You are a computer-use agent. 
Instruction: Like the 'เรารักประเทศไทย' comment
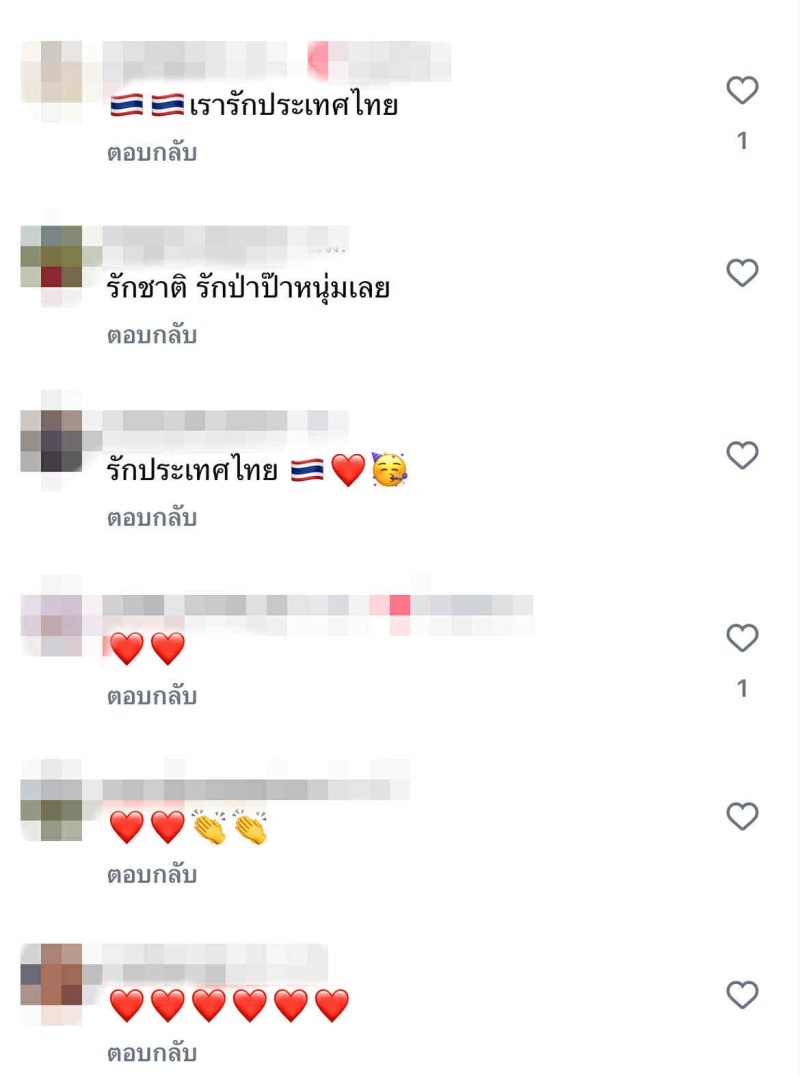[742, 90]
